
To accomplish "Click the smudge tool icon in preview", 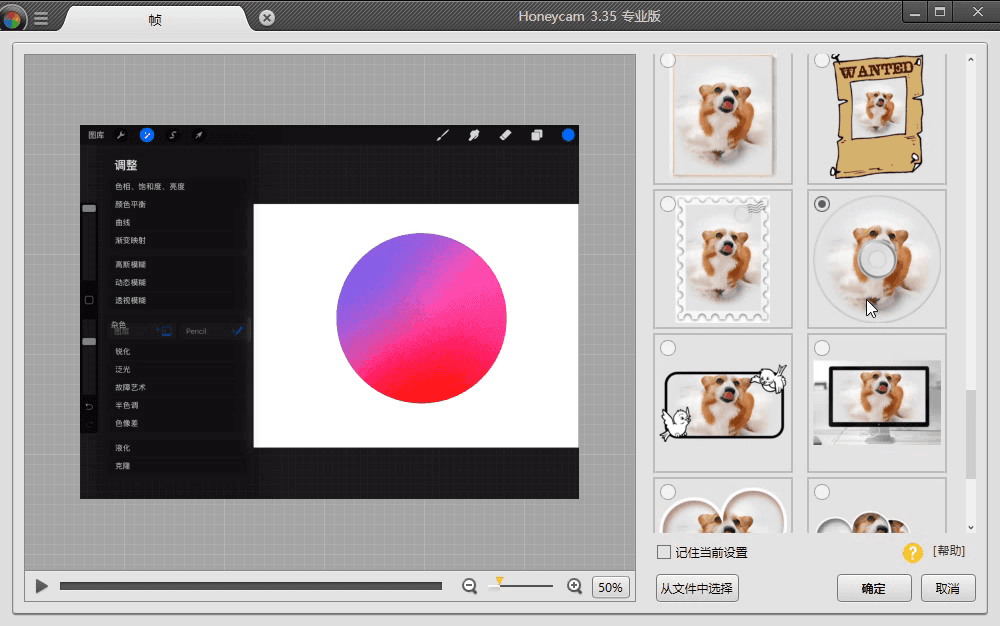I will pyautogui.click(x=474, y=135).
